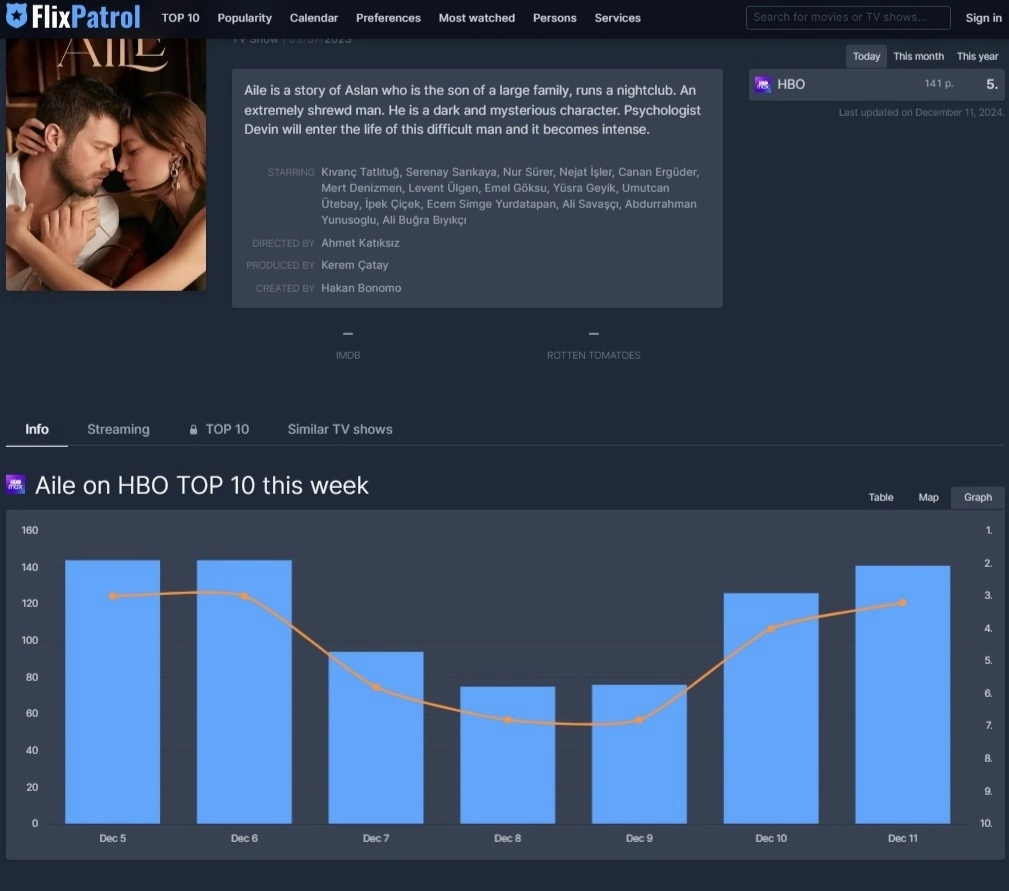
Task: Switch chart view to Map
Action: point(928,497)
